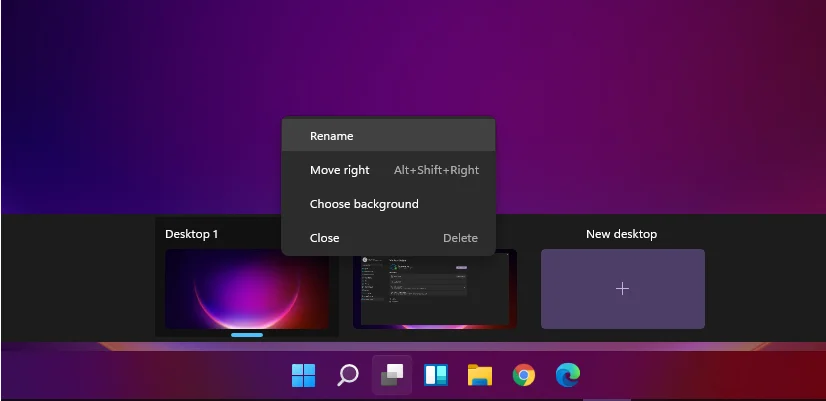Click the Desktop 1 name label

tap(192, 234)
